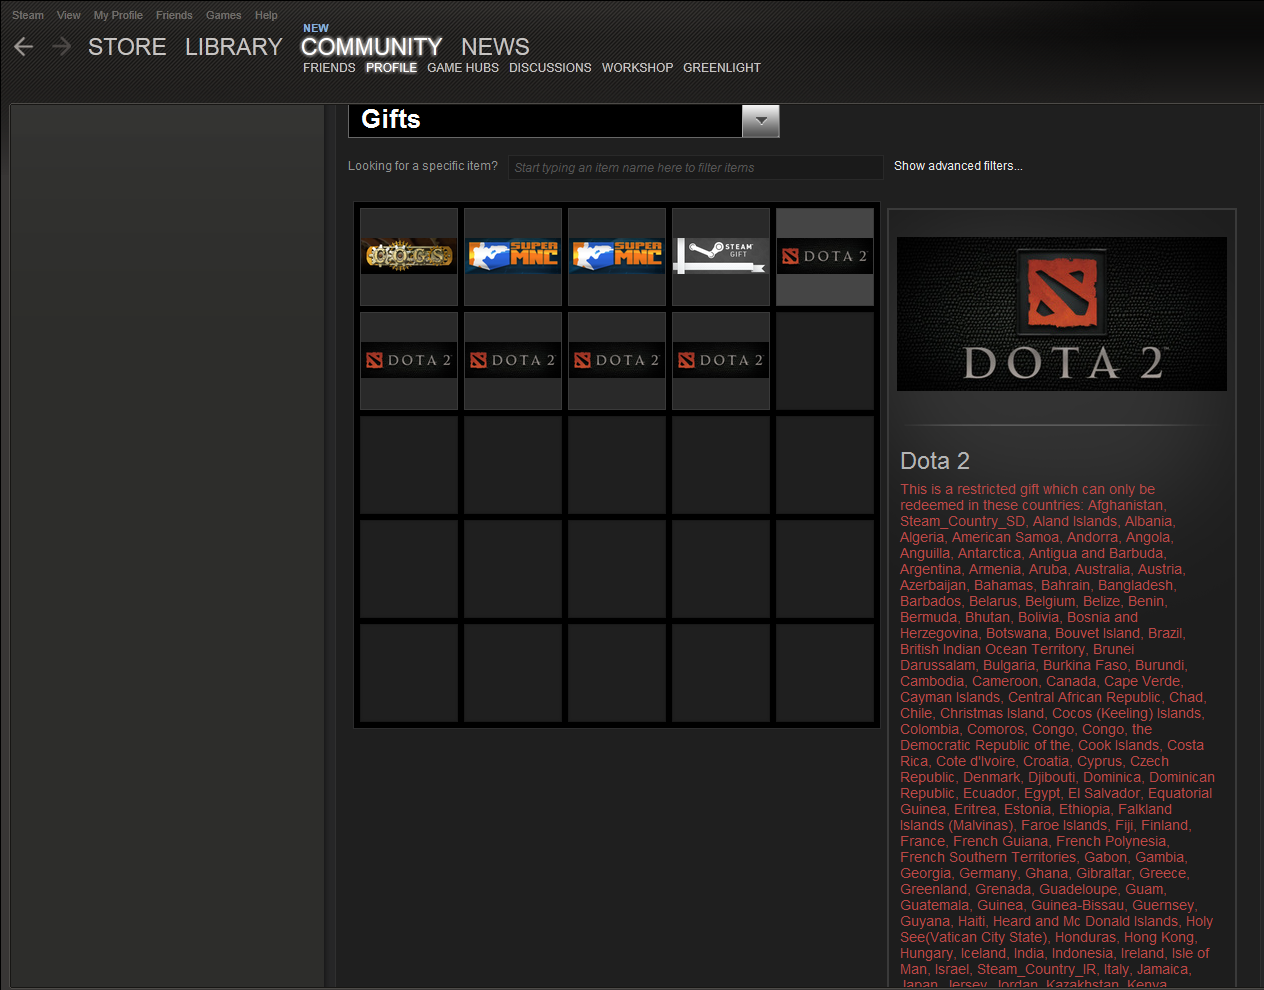Image resolution: width=1264 pixels, height=990 pixels.
Task: Select the first Dota 2 gift in second row
Action: point(409,361)
